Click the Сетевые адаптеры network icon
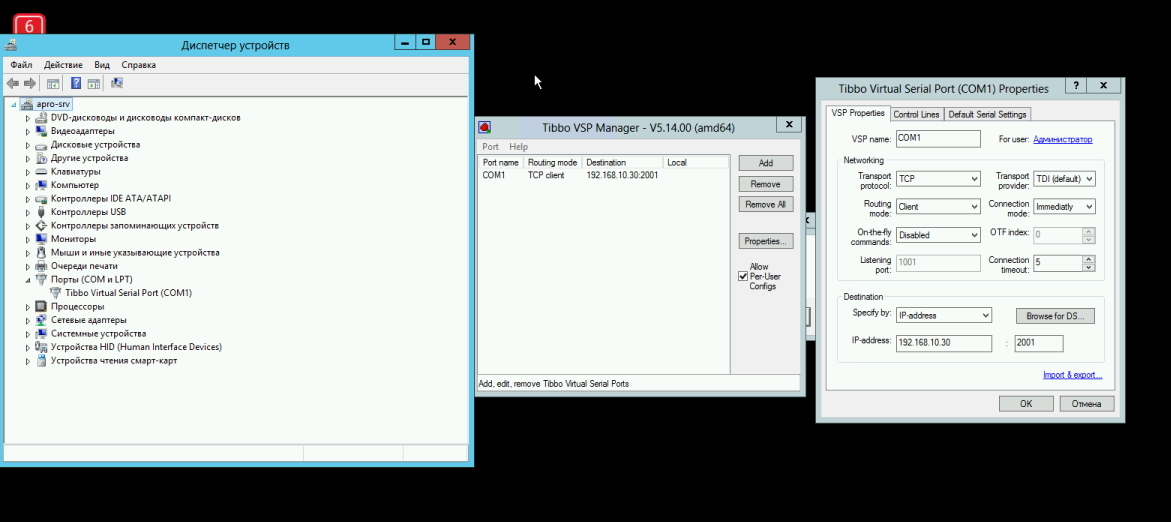 pyautogui.click(x=41, y=320)
